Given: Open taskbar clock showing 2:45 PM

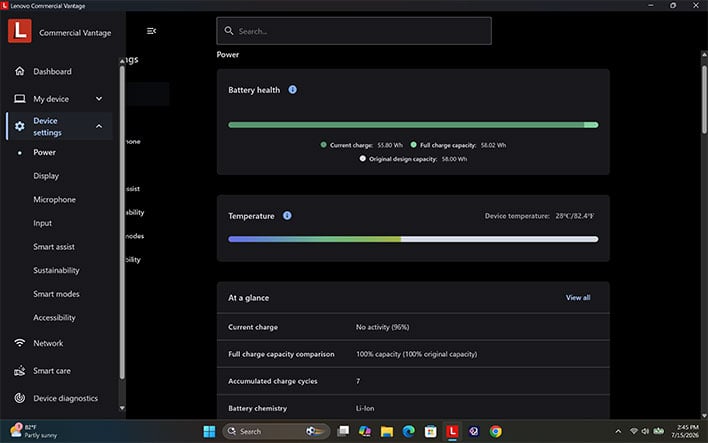Looking at the screenshot, I should tap(685, 431).
